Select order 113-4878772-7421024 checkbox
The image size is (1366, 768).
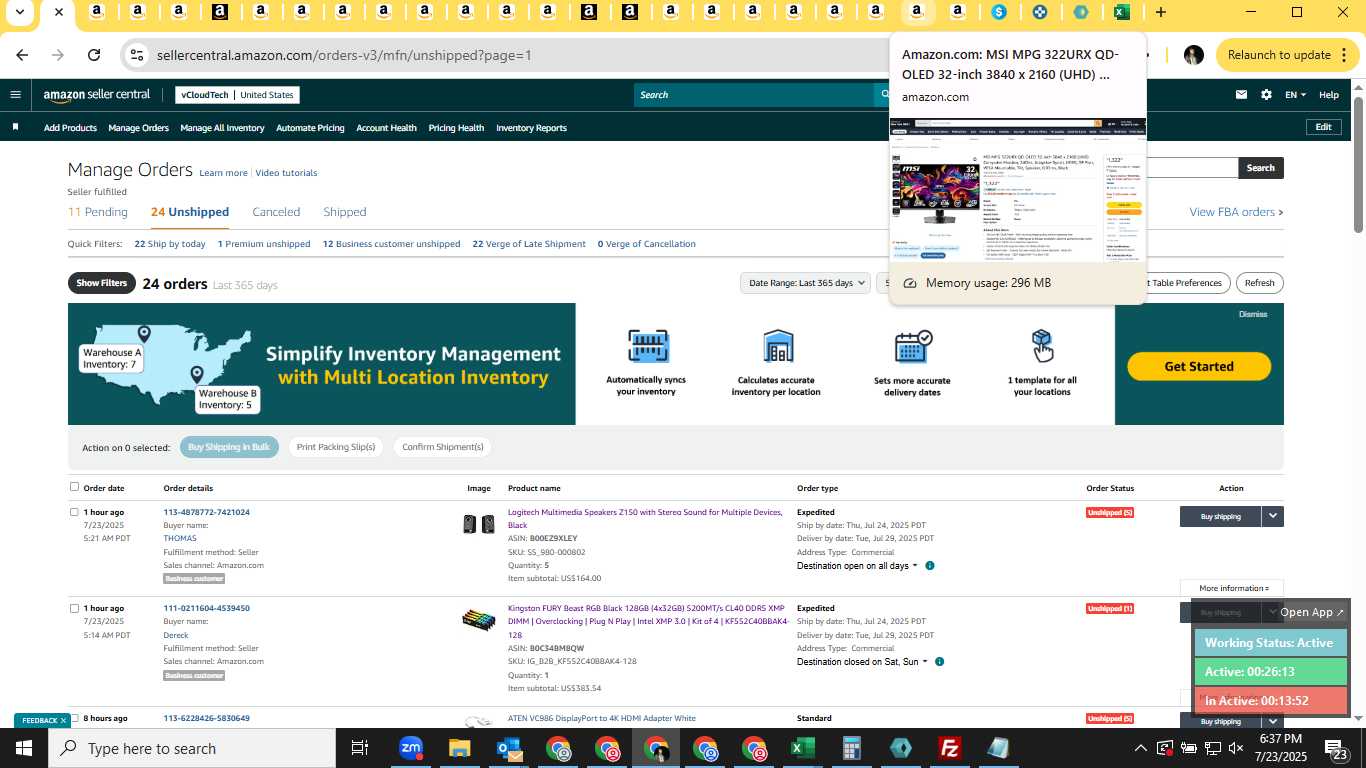[74, 512]
